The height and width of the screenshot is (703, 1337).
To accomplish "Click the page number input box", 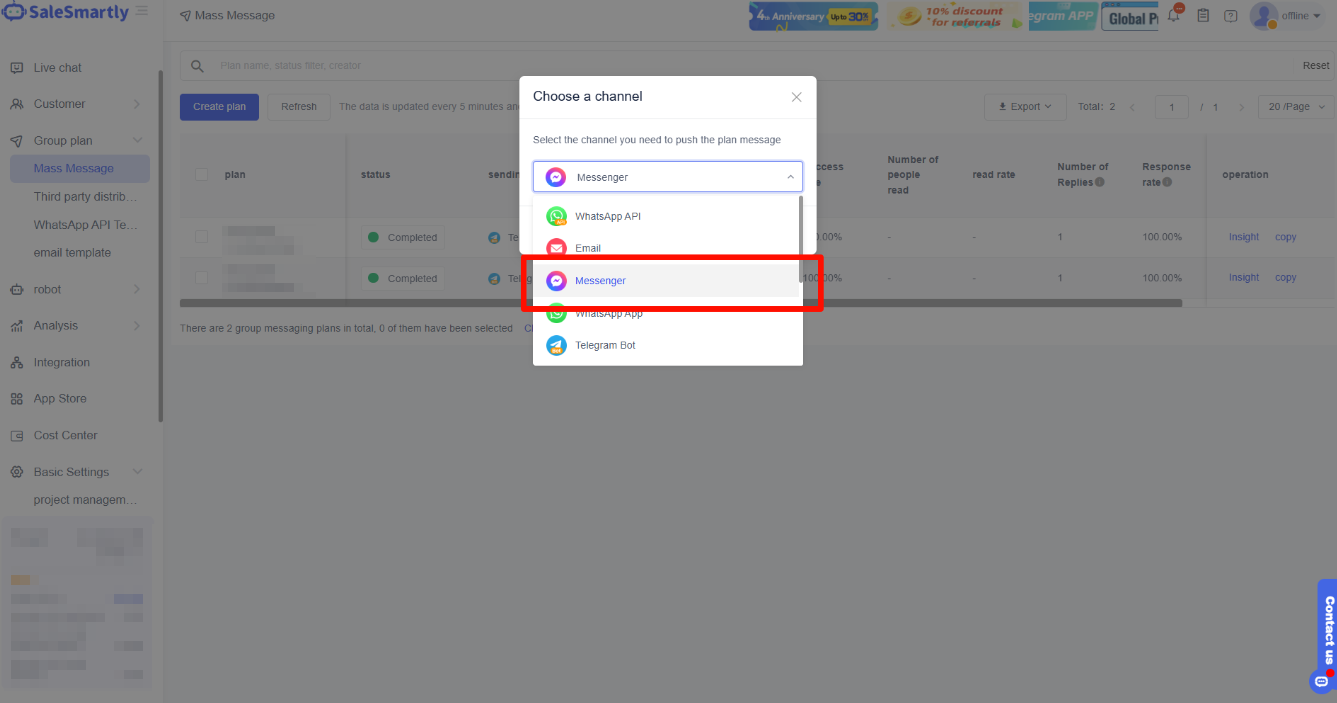I will click(x=1172, y=107).
